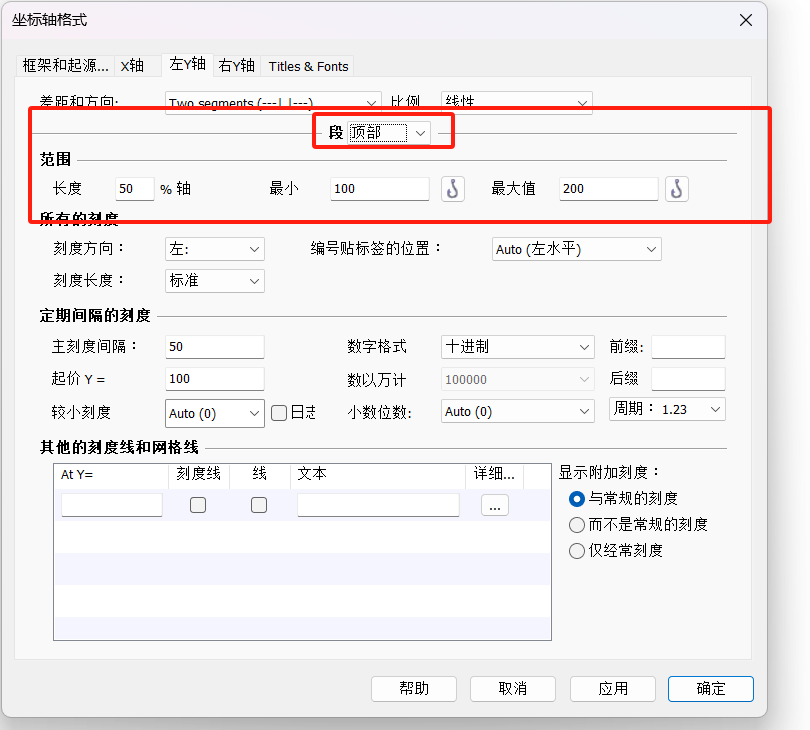Choose the 仅经常刻度 radio option
The height and width of the screenshot is (730, 810).
point(577,550)
